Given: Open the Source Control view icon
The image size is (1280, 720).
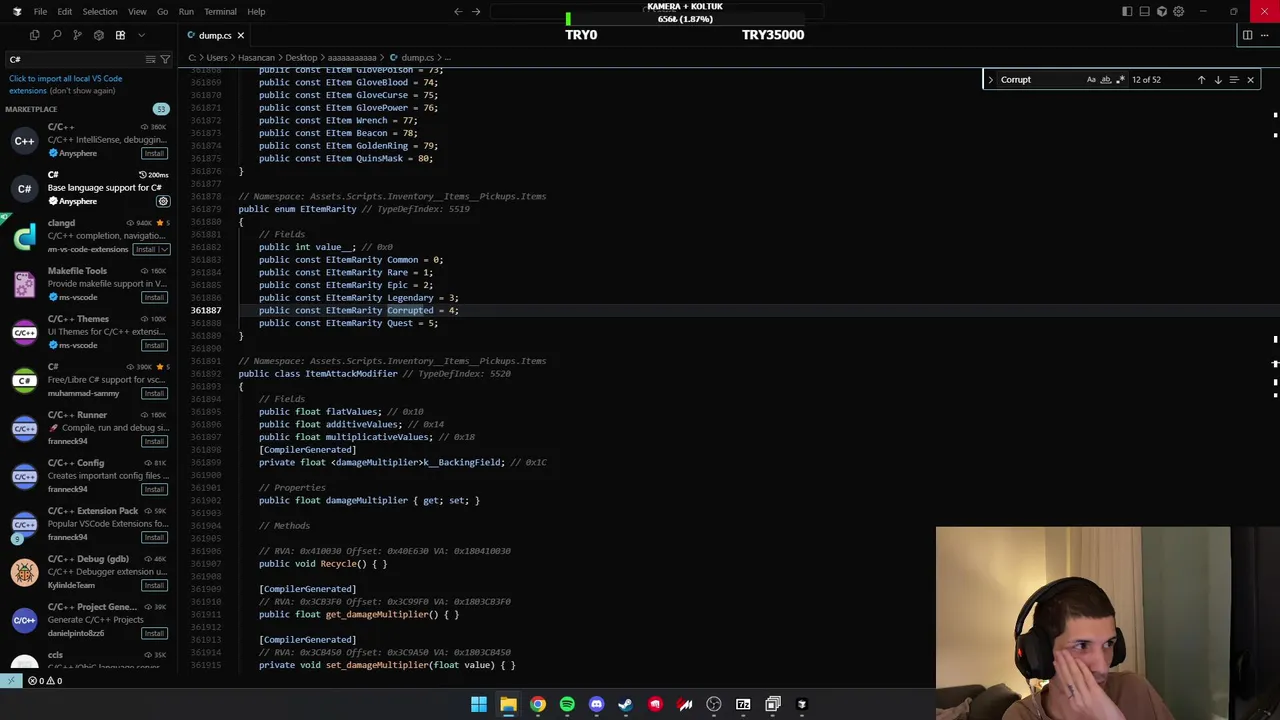Looking at the screenshot, I should (x=77, y=35).
